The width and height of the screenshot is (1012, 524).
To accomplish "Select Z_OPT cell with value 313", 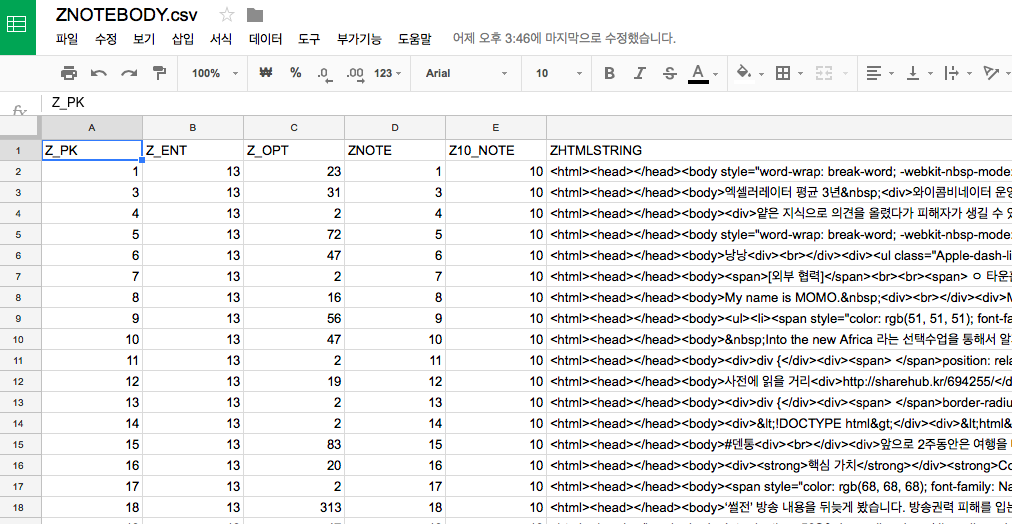I will 294,507.
